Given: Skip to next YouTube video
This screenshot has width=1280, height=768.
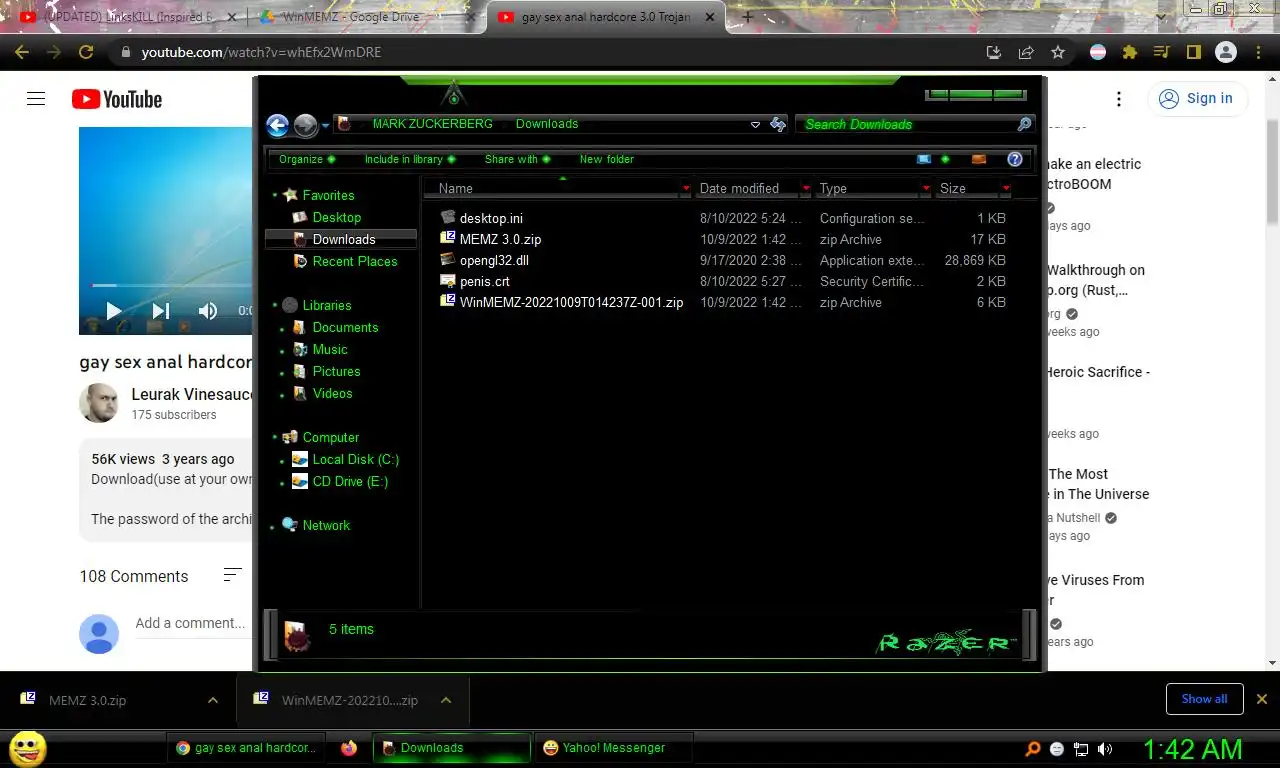Looking at the screenshot, I should coord(160,311).
